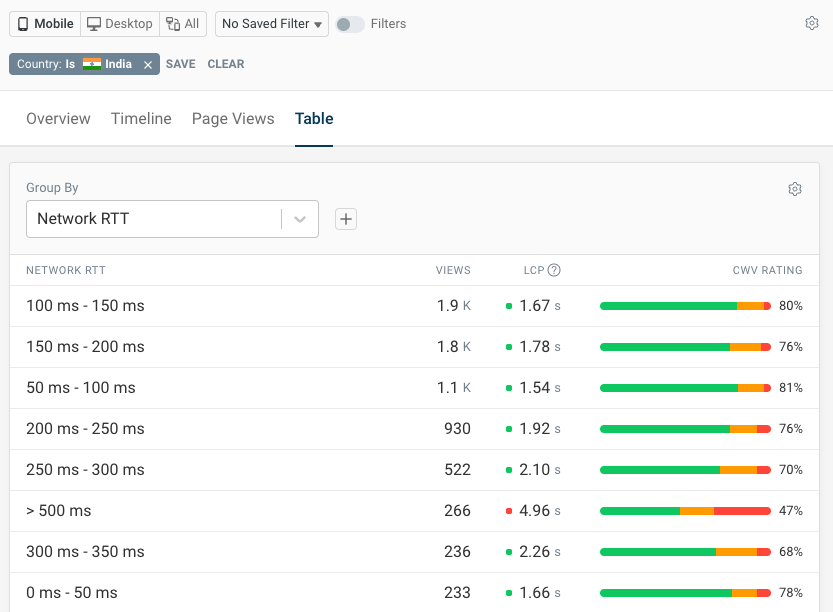This screenshot has height=612, width=833.
Task: Select the 100 ms - 150 ms row
Action: click(x=85, y=306)
